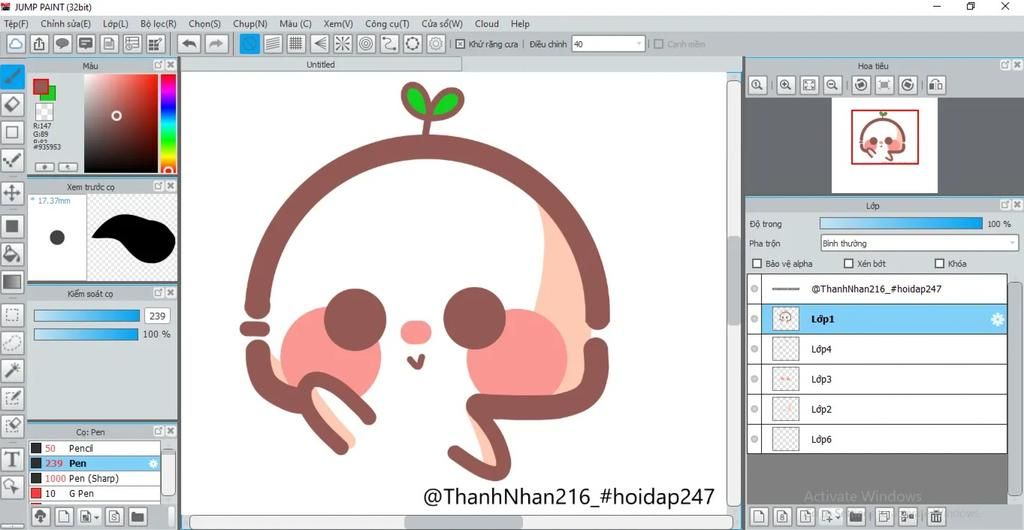Enable the Bảo vệ alpha checkbox
Viewport: 1024px width, 530px height.
point(757,264)
